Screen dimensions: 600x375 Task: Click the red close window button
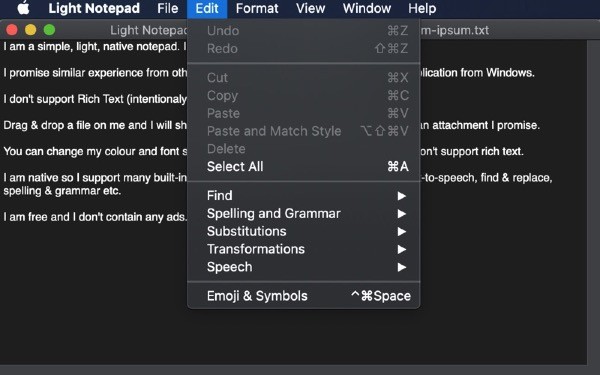(12, 30)
